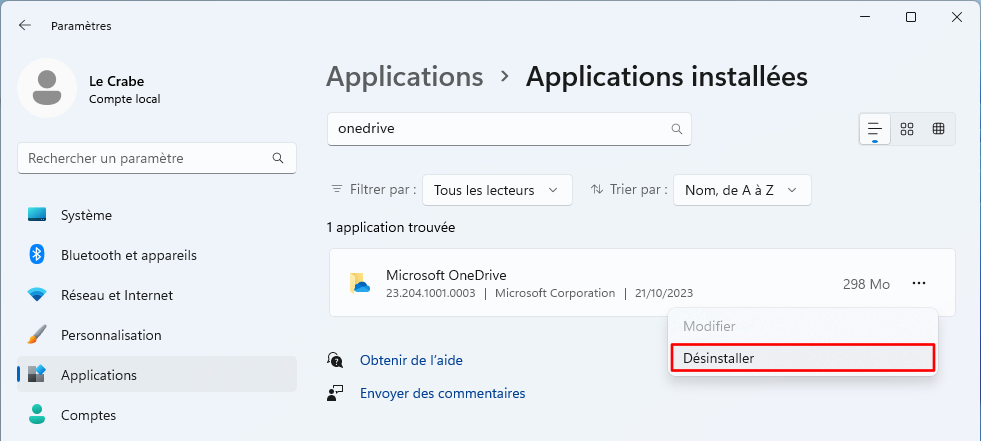This screenshot has height=441, width=981.
Task: Click the sort arrows icon beside Trier par
Action: 597,189
